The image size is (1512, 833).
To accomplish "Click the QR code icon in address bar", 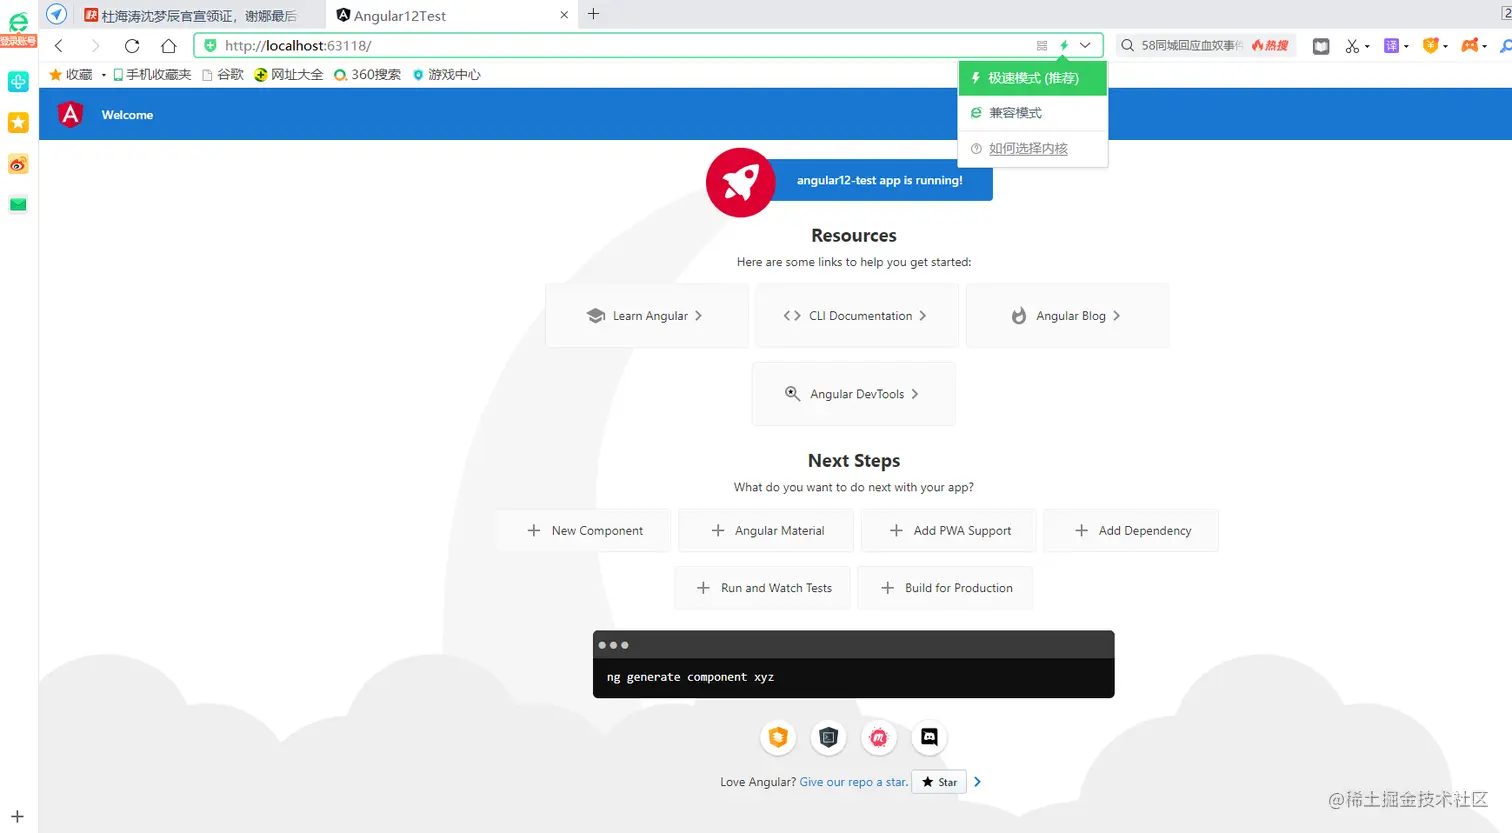I will (x=1042, y=46).
